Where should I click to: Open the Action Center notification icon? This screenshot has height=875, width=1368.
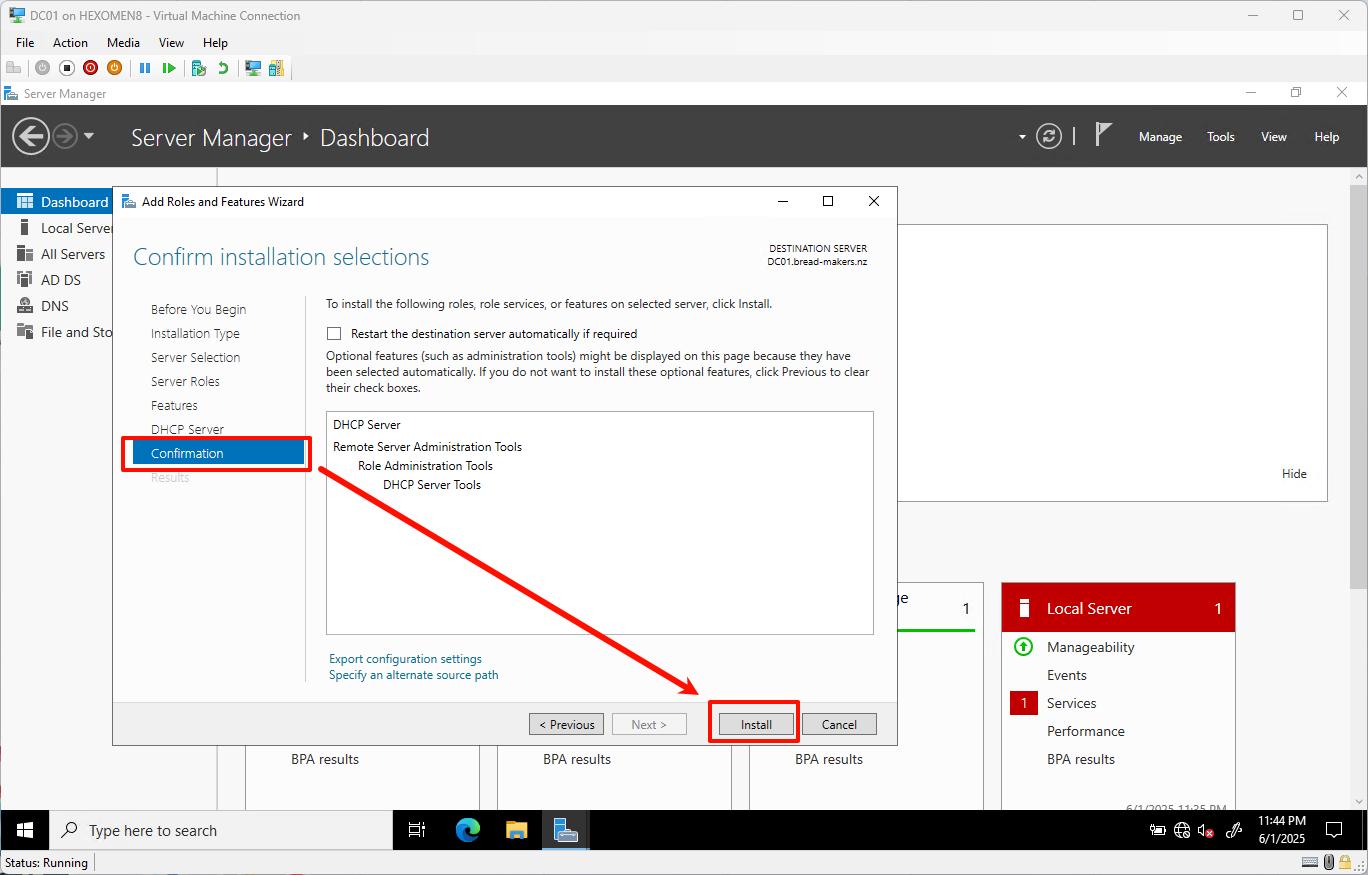tap(1334, 830)
